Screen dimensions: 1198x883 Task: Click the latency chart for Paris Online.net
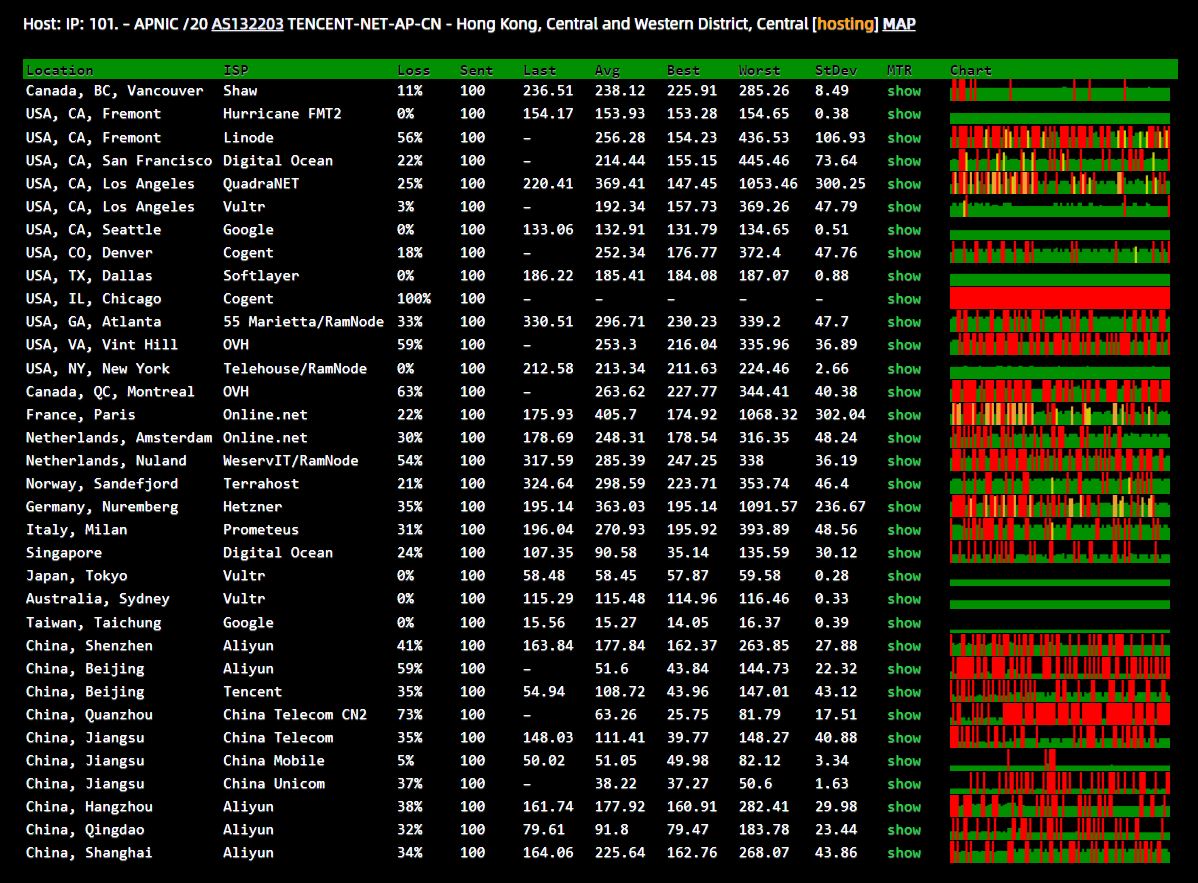point(1060,414)
